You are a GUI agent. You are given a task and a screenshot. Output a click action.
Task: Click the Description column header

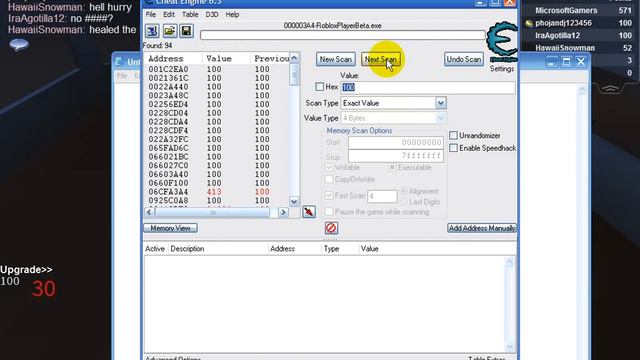pyautogui.click(x=218, y=249)
